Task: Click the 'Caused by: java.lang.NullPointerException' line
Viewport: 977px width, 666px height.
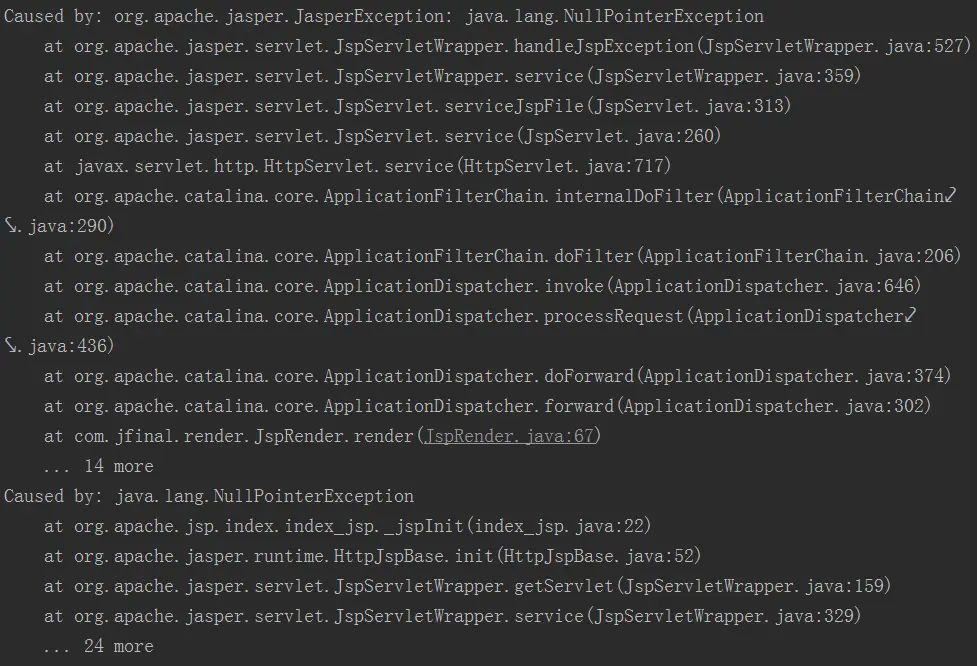Action: (x=209, y=496)
